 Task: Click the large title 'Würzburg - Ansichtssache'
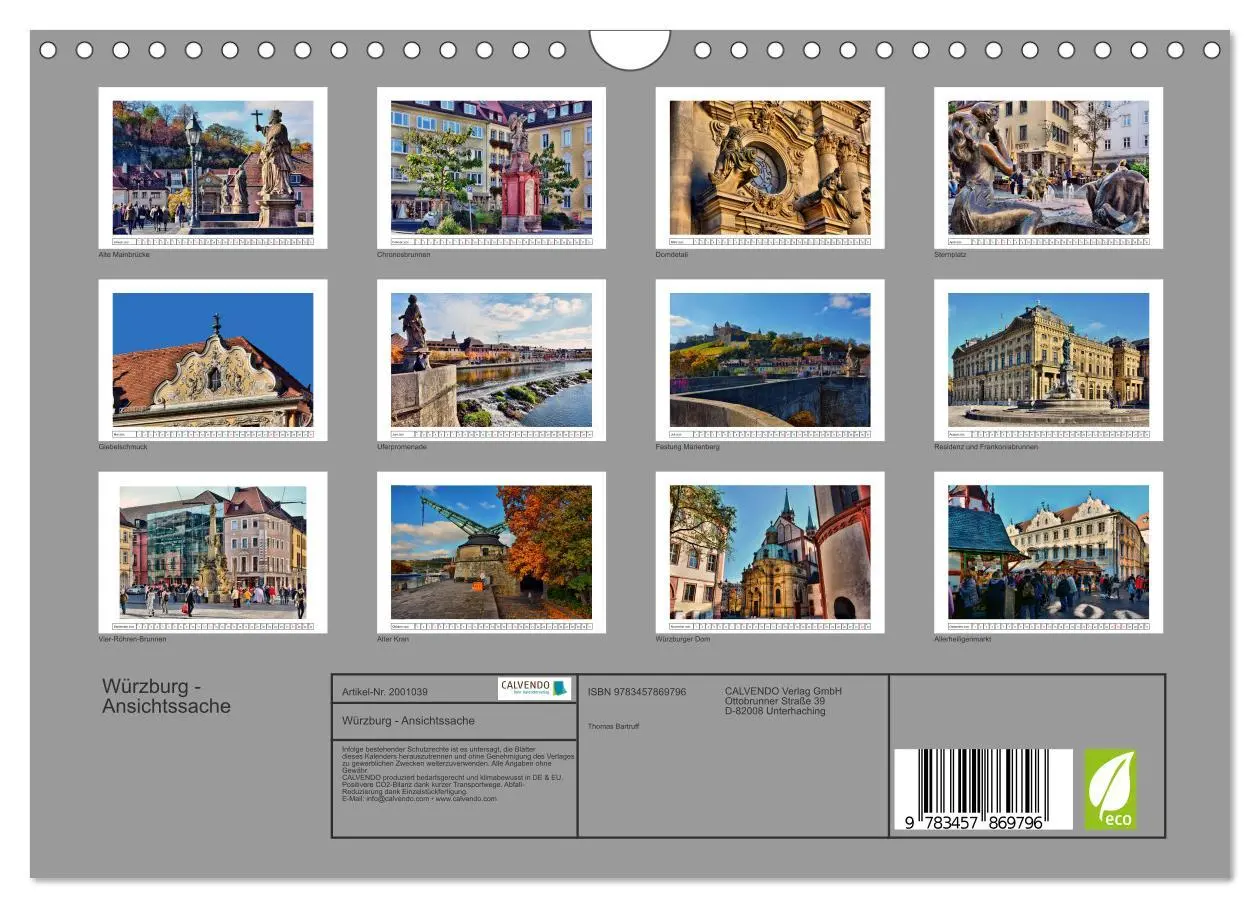(166, 696)
